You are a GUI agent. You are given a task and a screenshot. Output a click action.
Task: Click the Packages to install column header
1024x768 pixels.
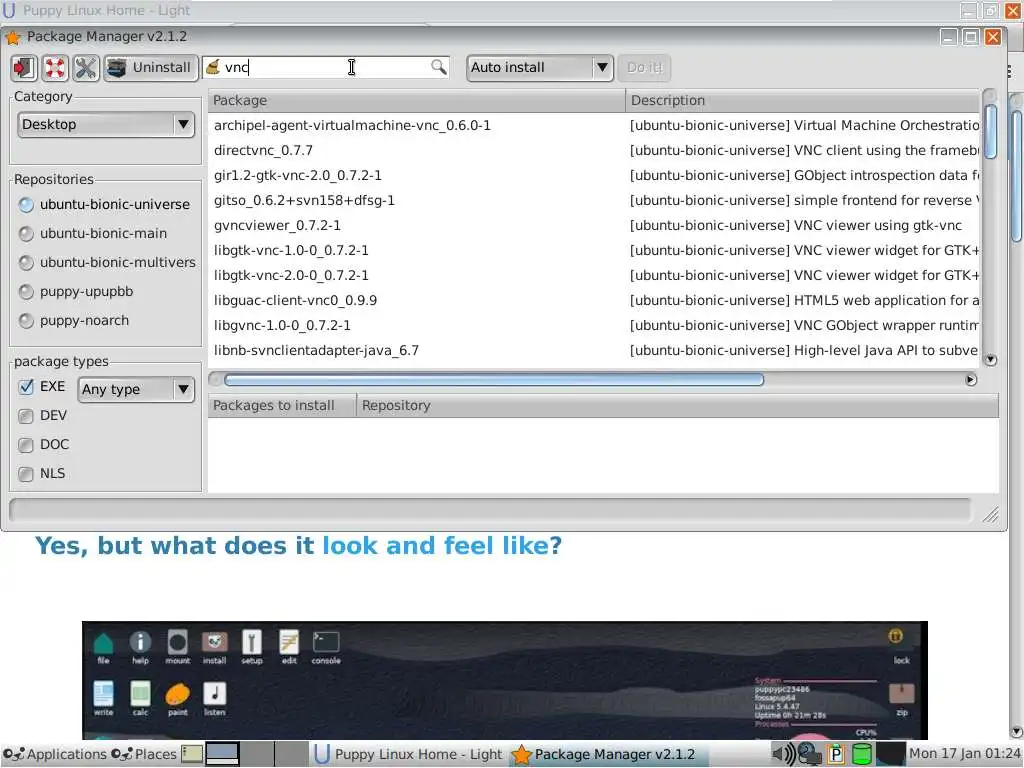tap(282, 406)
